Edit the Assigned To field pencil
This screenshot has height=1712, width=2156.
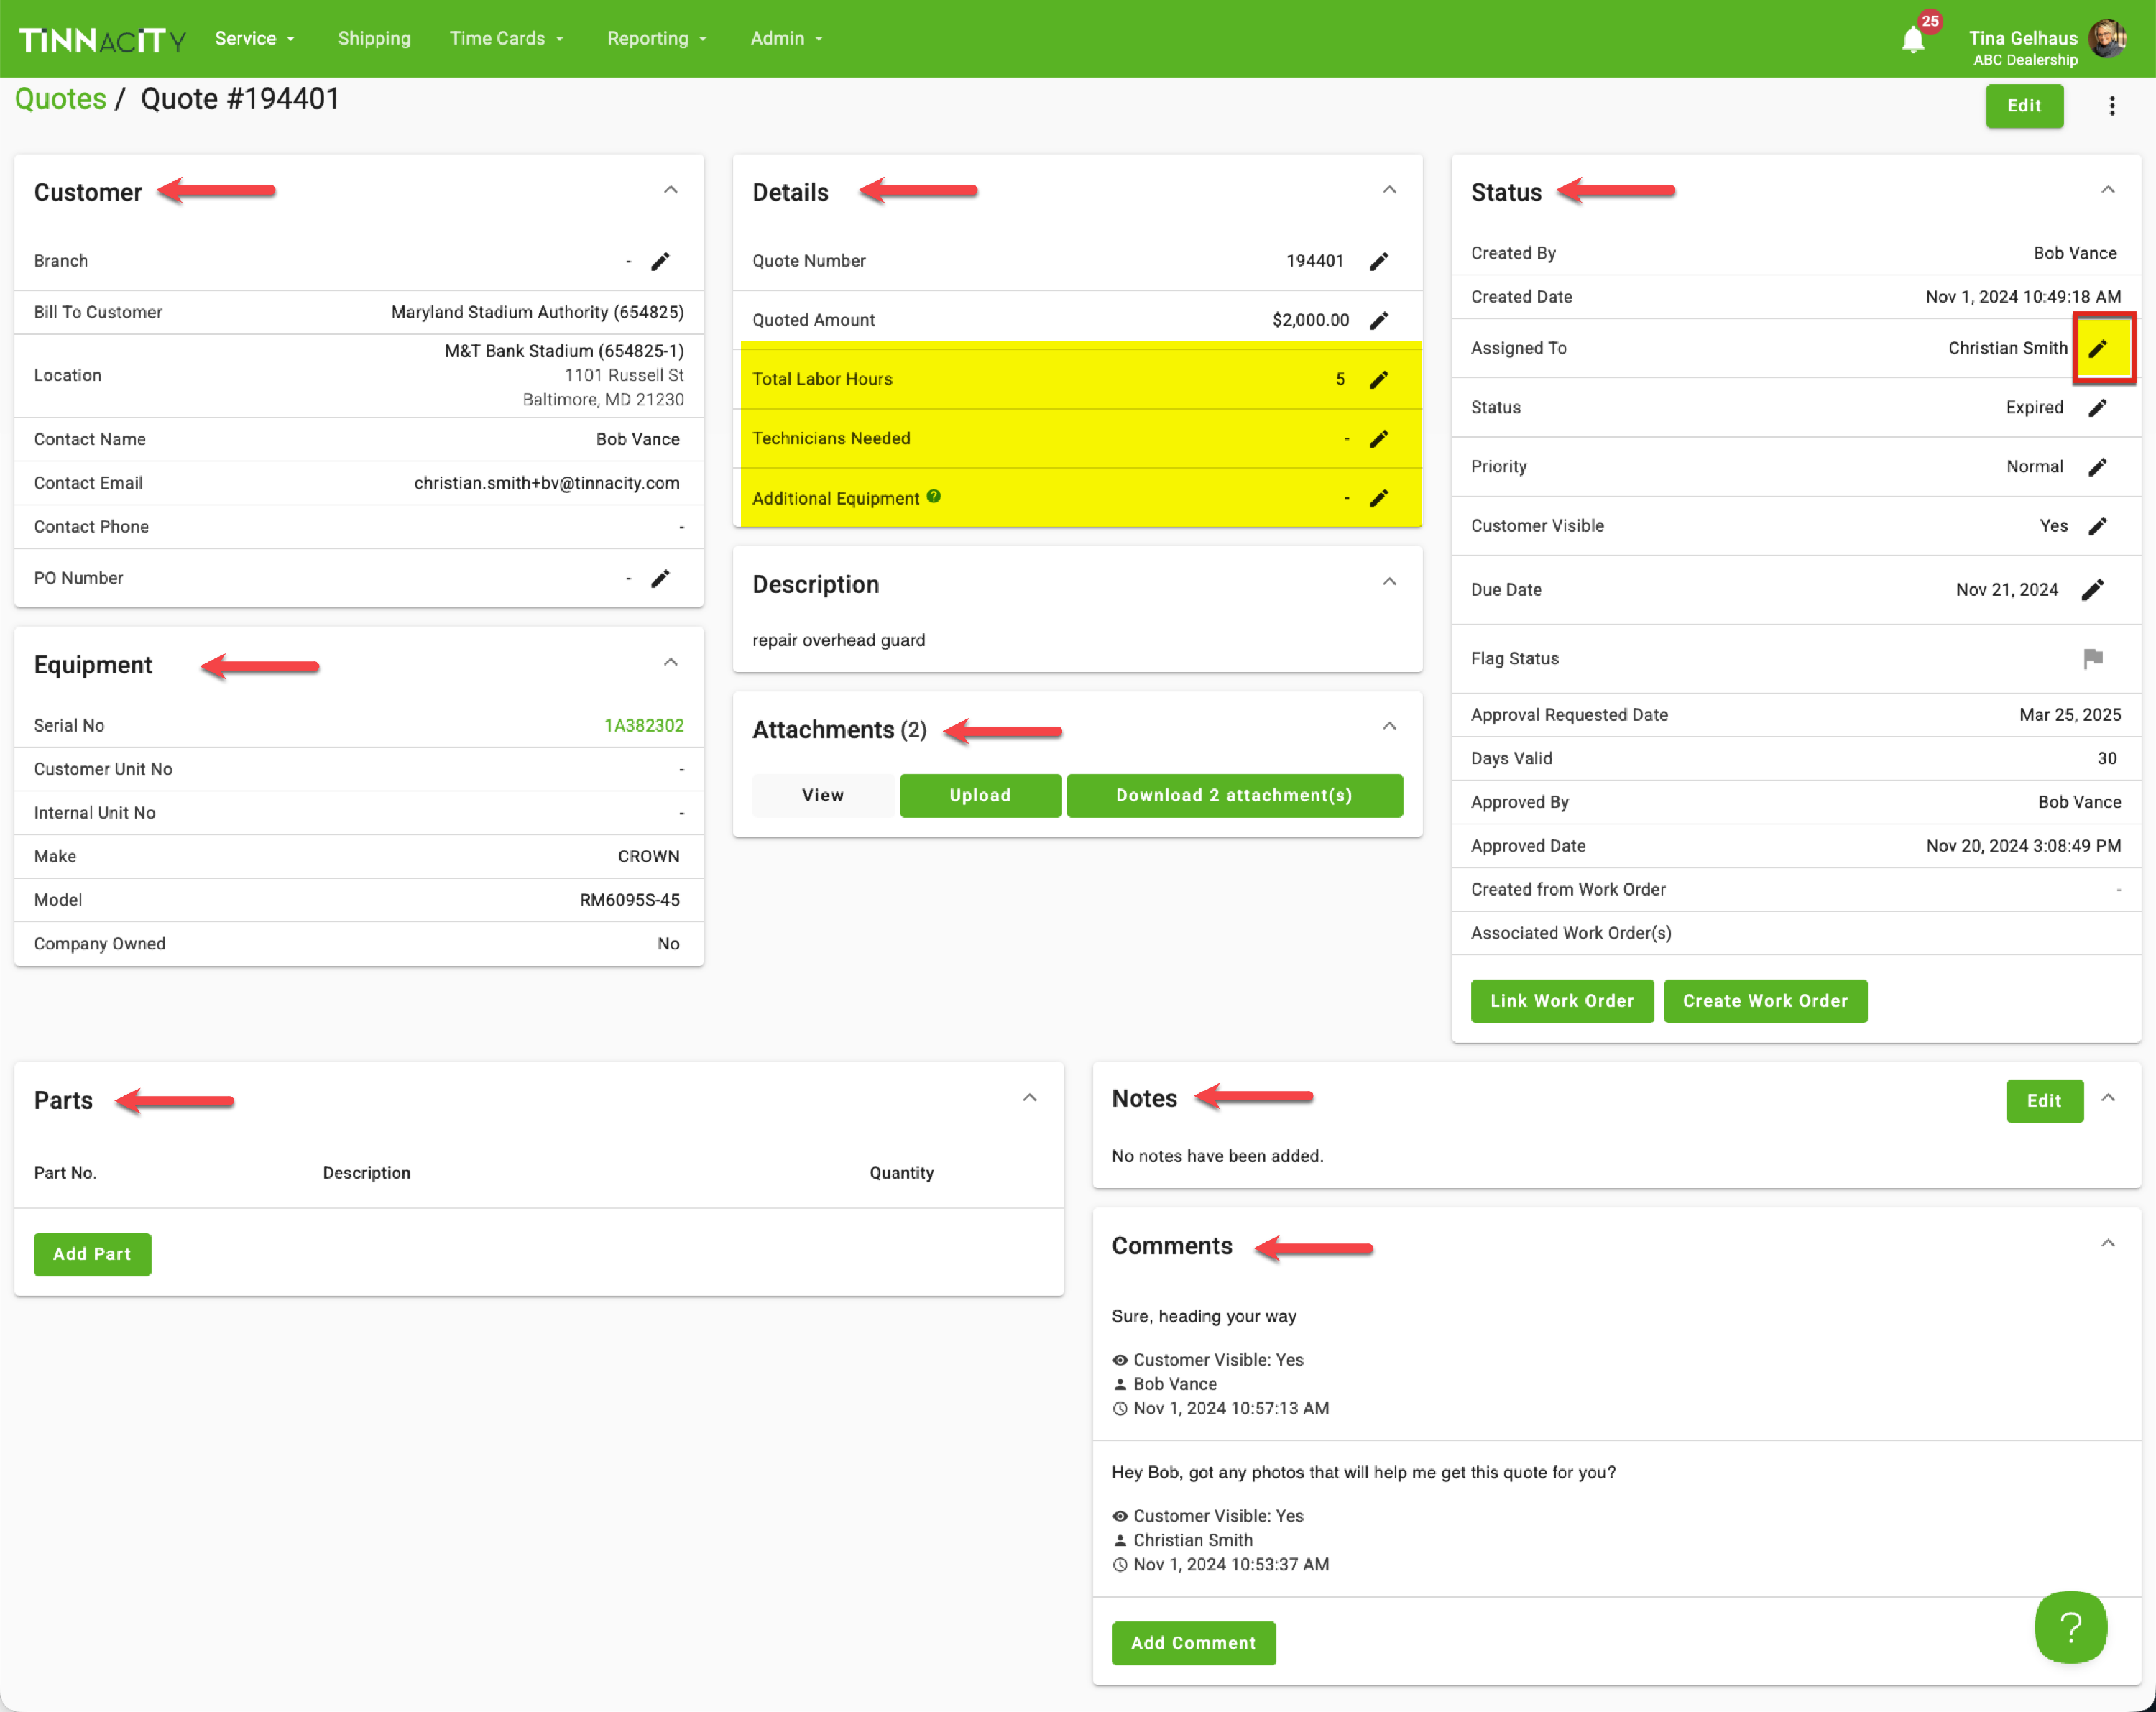(x=2098, y=348)
